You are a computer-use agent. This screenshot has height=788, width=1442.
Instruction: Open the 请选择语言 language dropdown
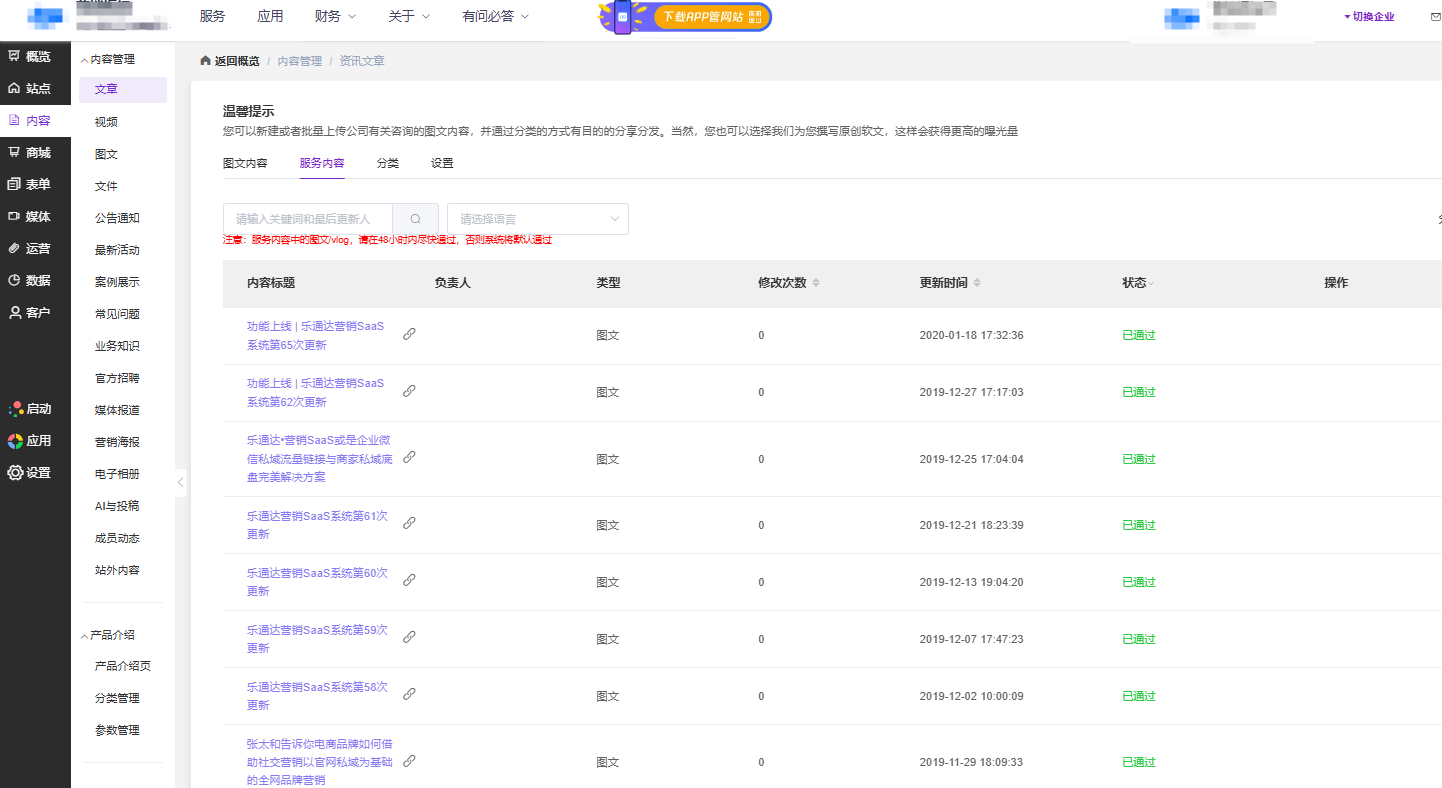click(537, 219)
